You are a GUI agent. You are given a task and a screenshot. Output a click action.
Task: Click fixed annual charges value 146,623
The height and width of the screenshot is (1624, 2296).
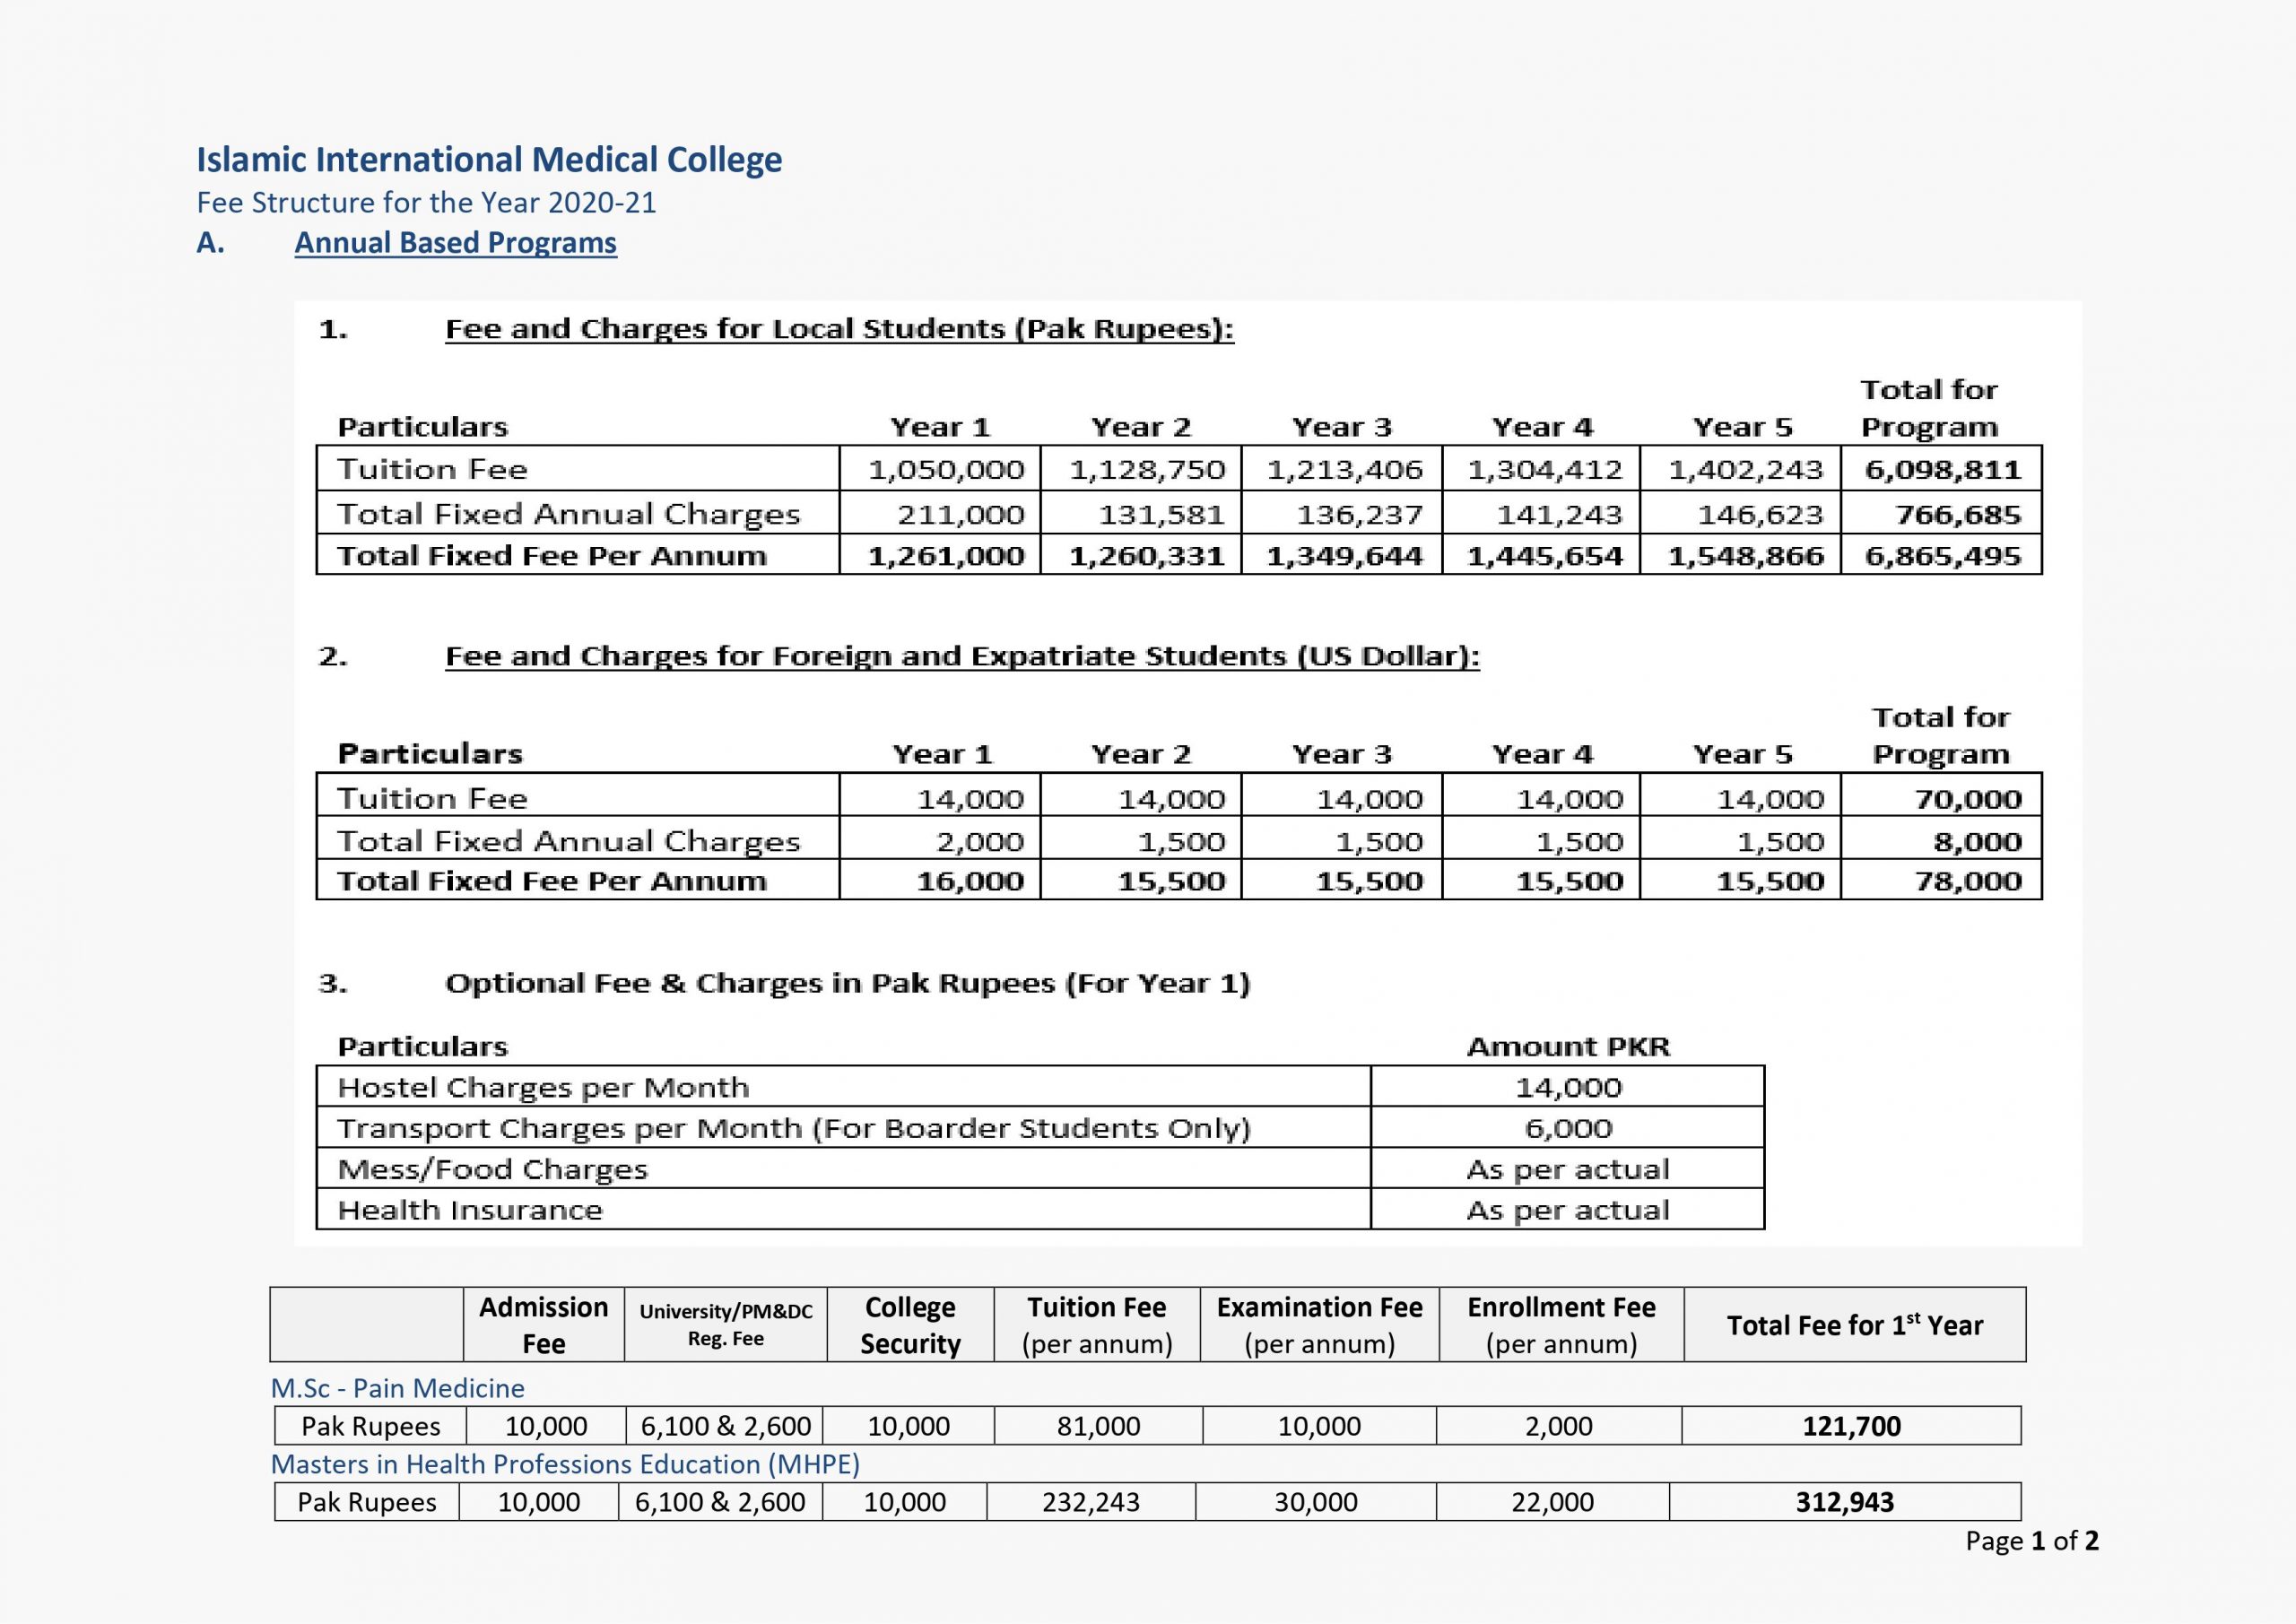1761,514
